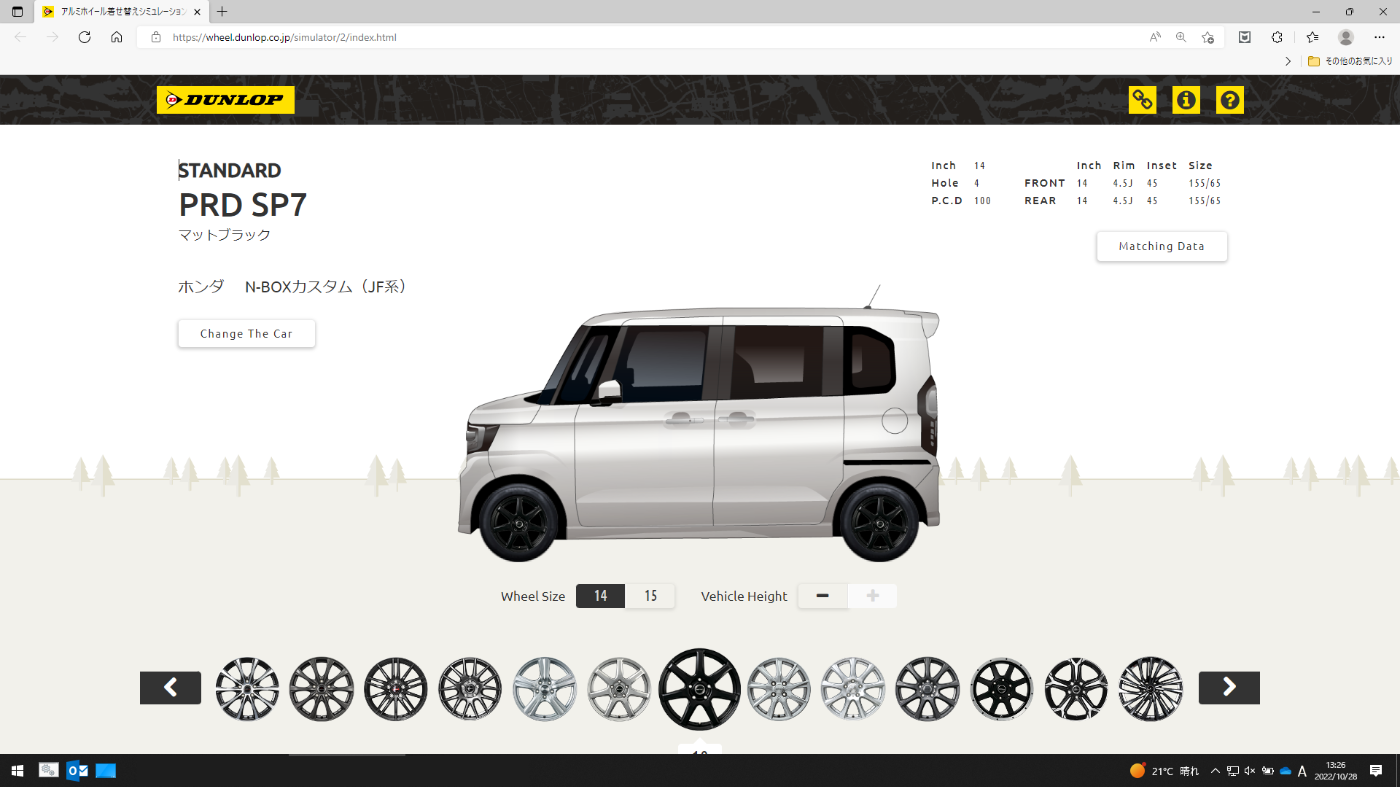Viewport: 1400px width, 787px height.
Task: Click the Vehicle Height label
Action: click(744, 596)
